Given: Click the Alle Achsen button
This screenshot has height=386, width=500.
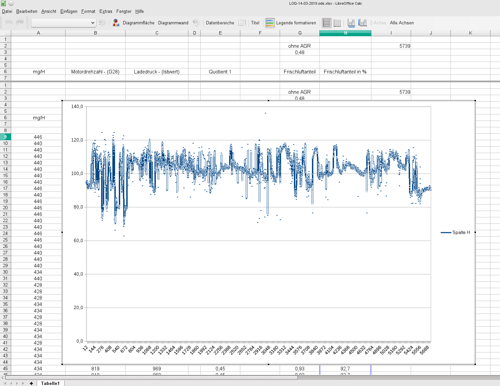Looking at the screenshot, I should (402, 23).
